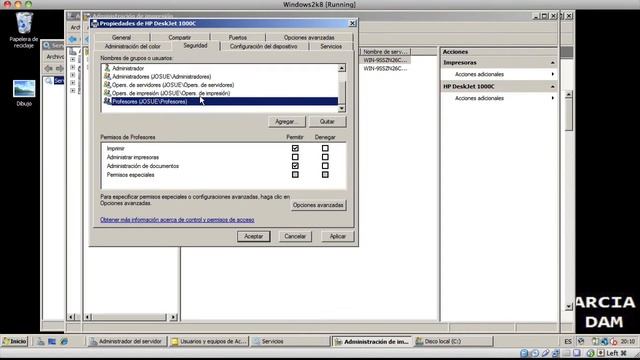Click the Quitar button
This screenshot has width=640, height=360.
[327, 122]
